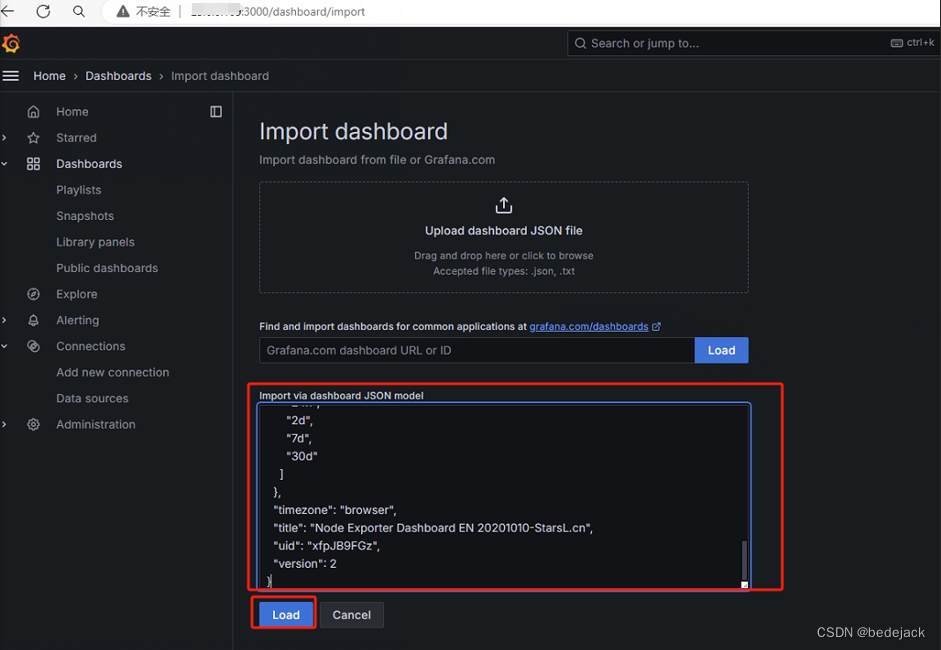Click the Grafana logo icon
Screen dimensions: 941x650
click(11, 44)
